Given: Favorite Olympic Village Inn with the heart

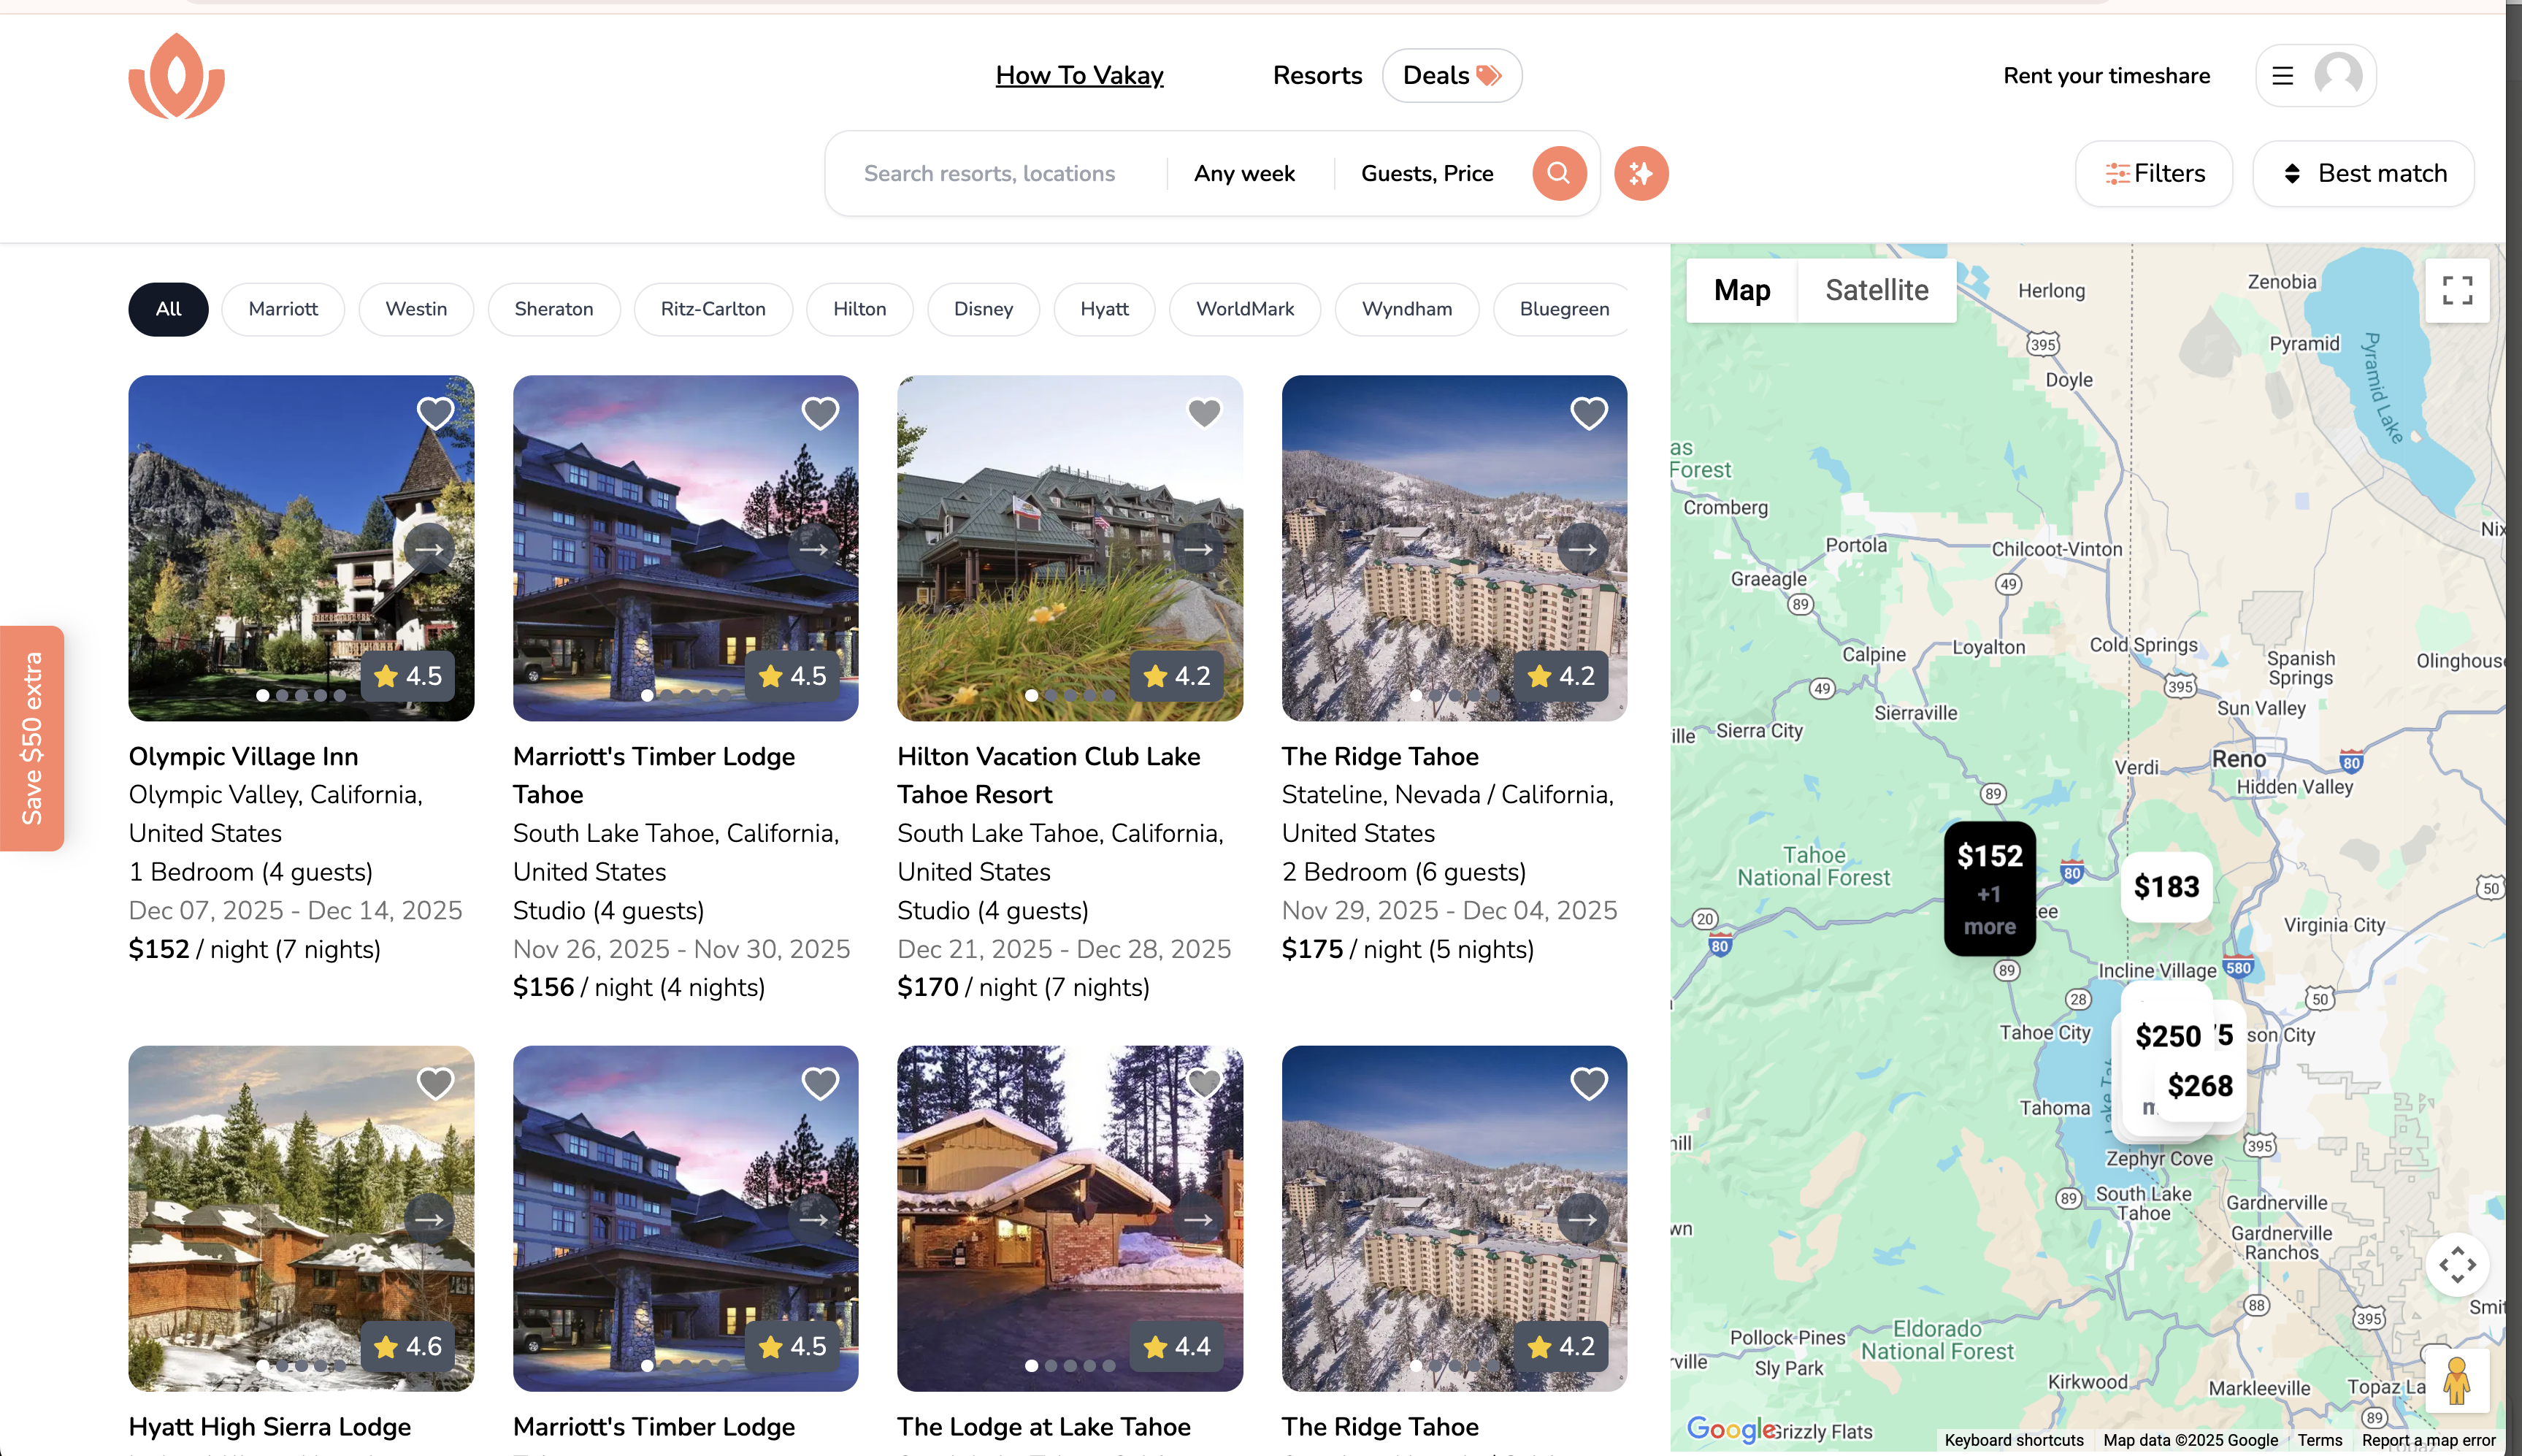Looking at the screenshot, I should (x=435, y=413).
